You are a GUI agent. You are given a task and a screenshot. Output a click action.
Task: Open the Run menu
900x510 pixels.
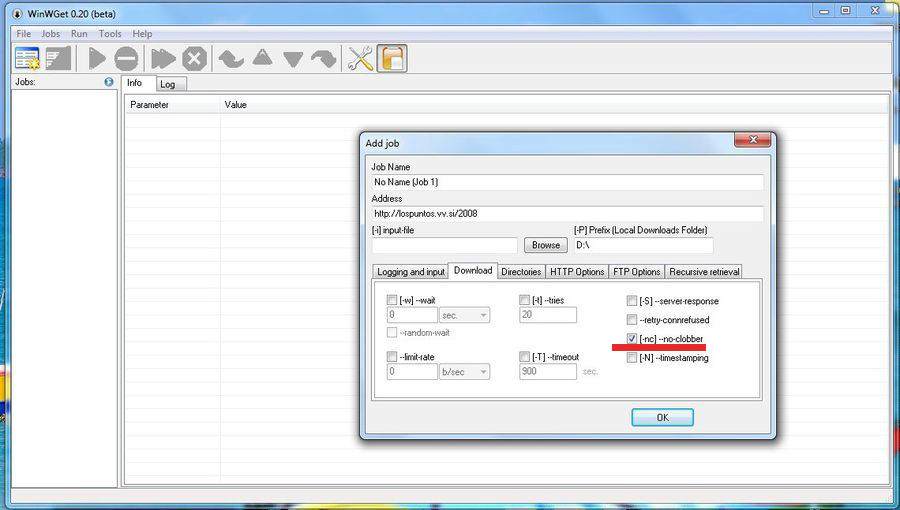click(x=79, y=34)
